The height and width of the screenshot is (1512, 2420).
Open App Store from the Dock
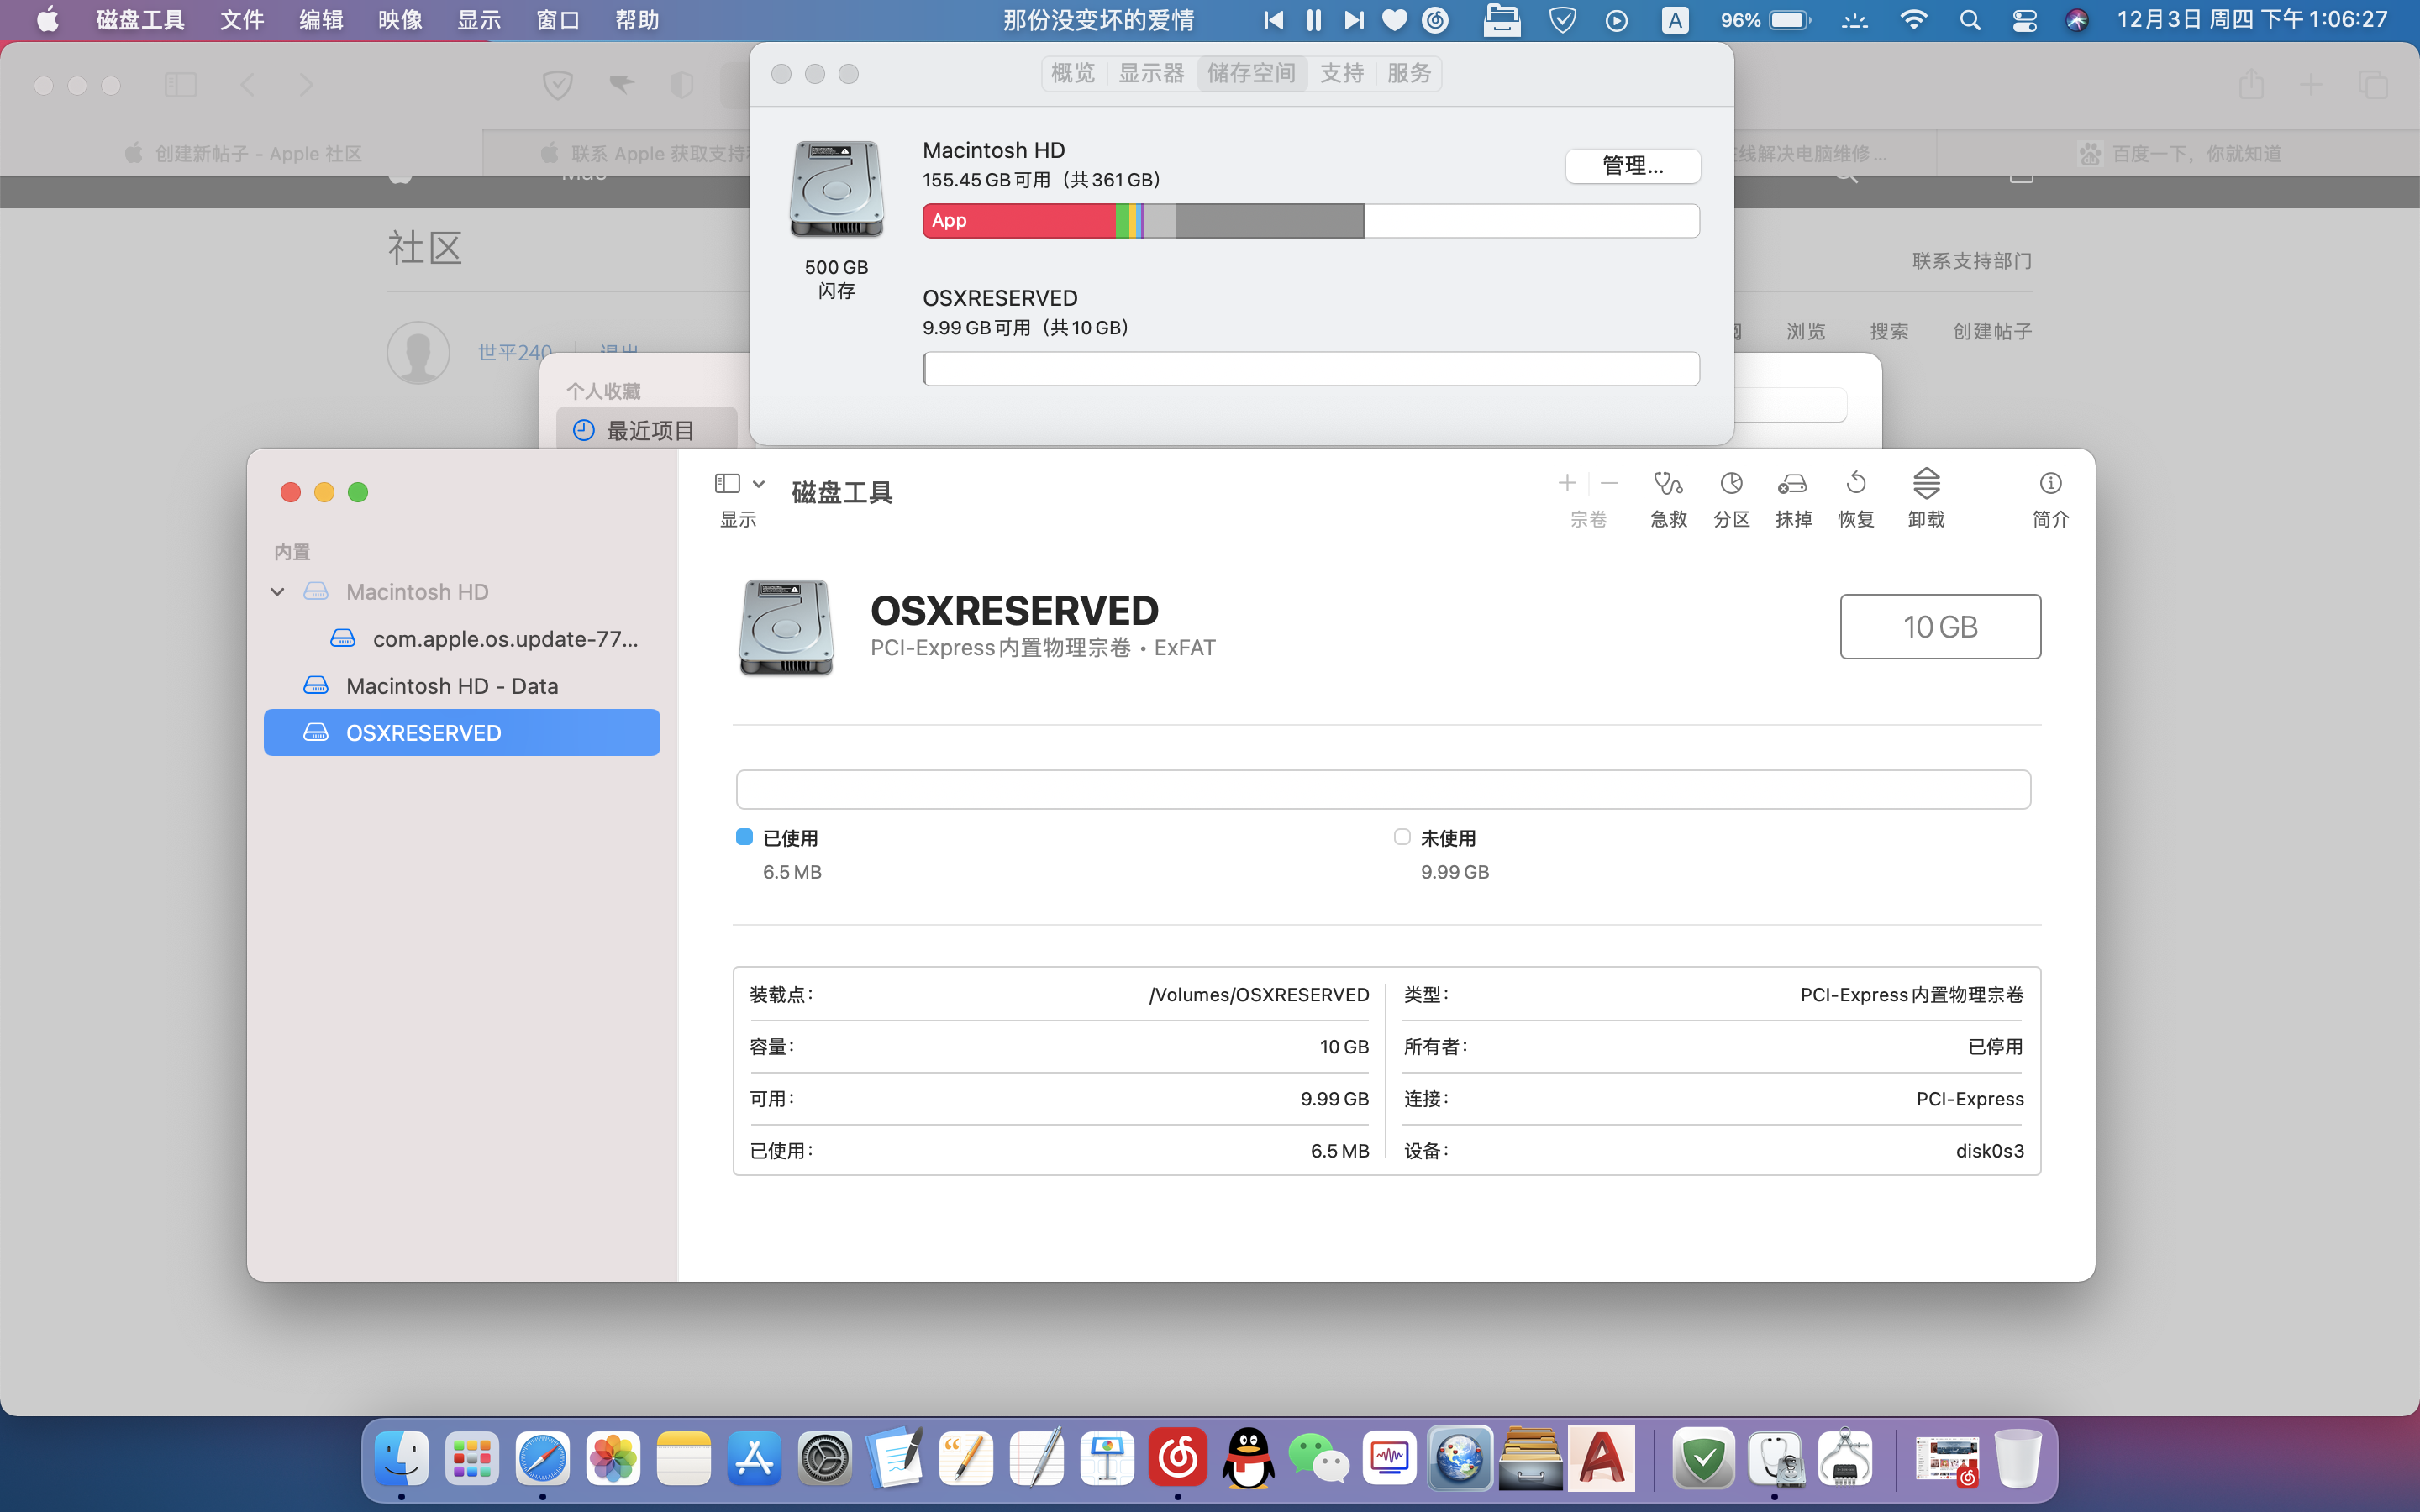click(x=754, y=1458)
